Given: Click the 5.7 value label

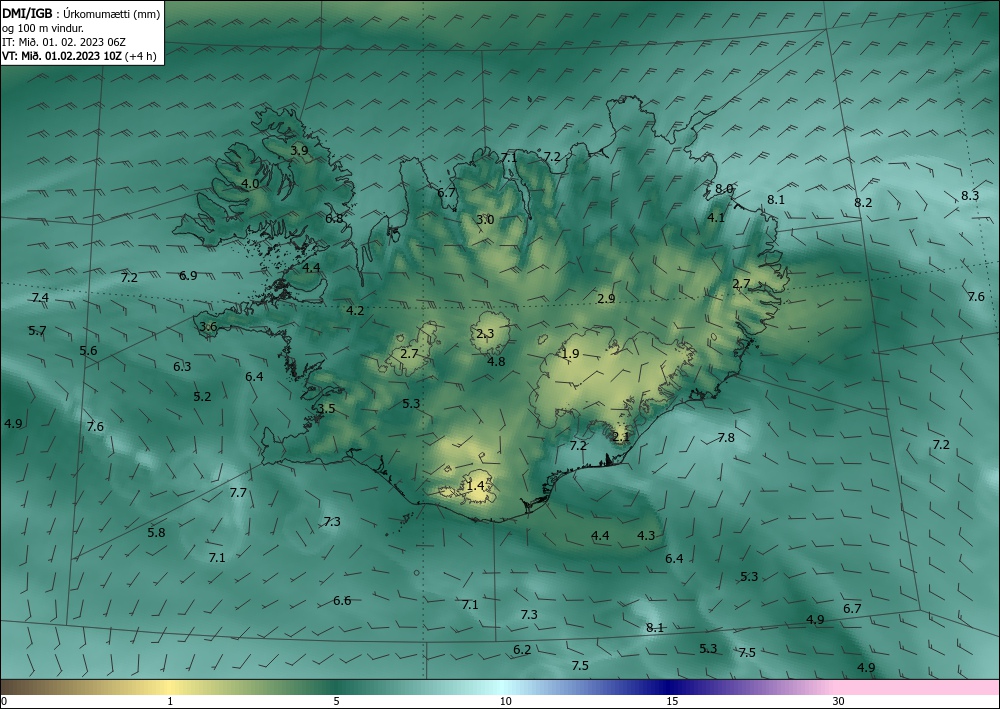Looking at the screenshot, I should (37, 330).
